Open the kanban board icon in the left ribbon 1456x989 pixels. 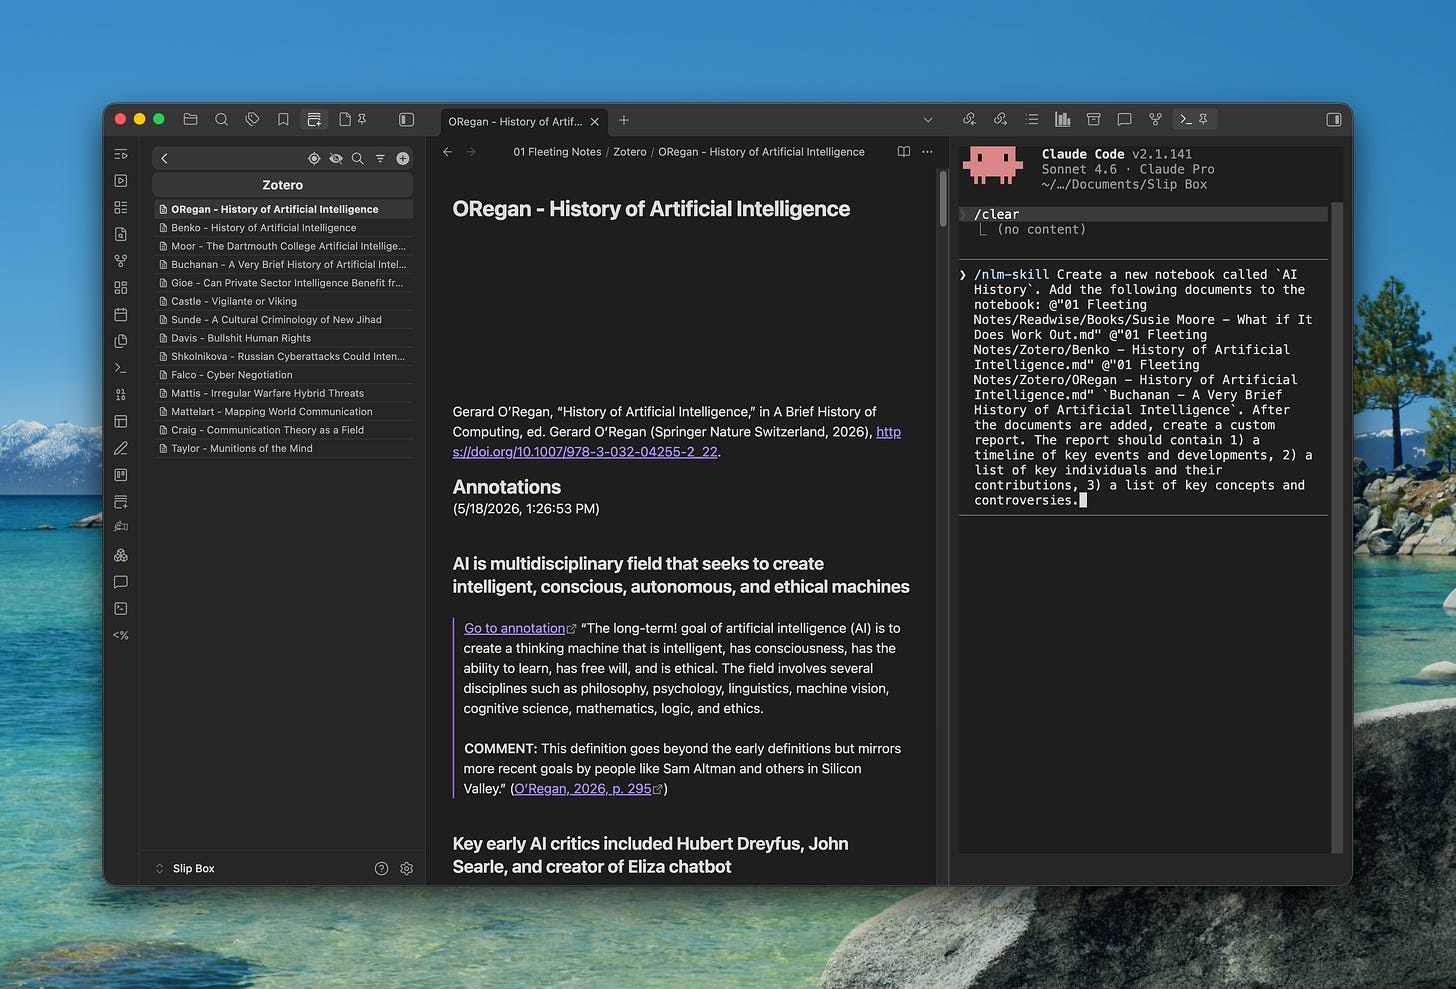[x=121, y=474]
